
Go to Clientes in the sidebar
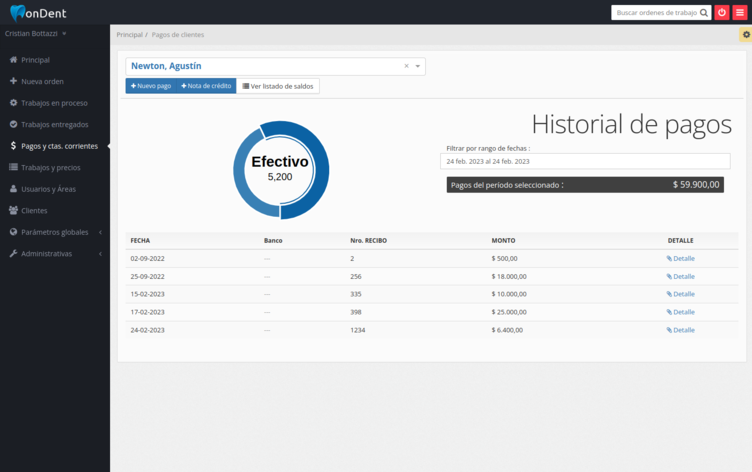tap(34, 211)
